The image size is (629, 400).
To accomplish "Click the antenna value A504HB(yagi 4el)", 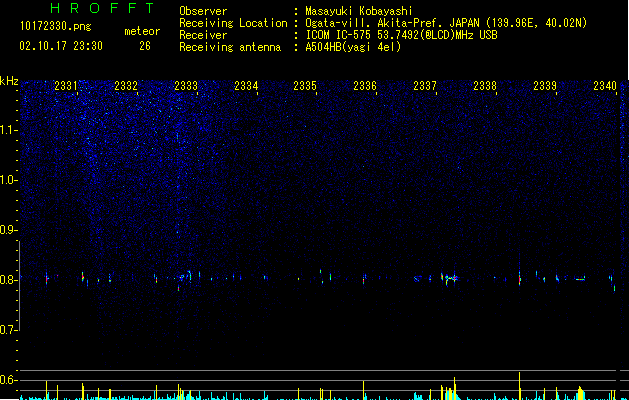I will click(353, 47).
